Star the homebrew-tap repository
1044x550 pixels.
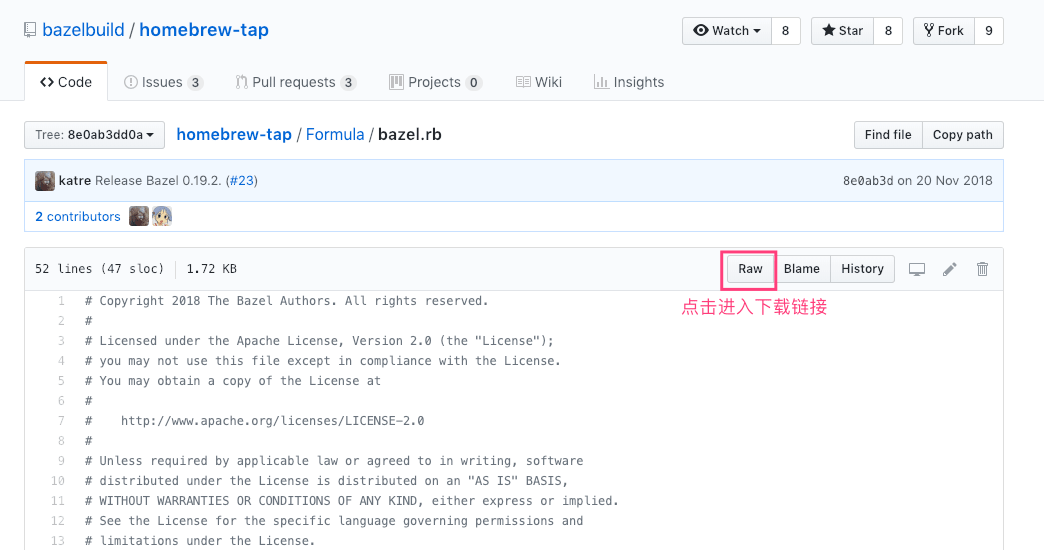pos(842,31)
